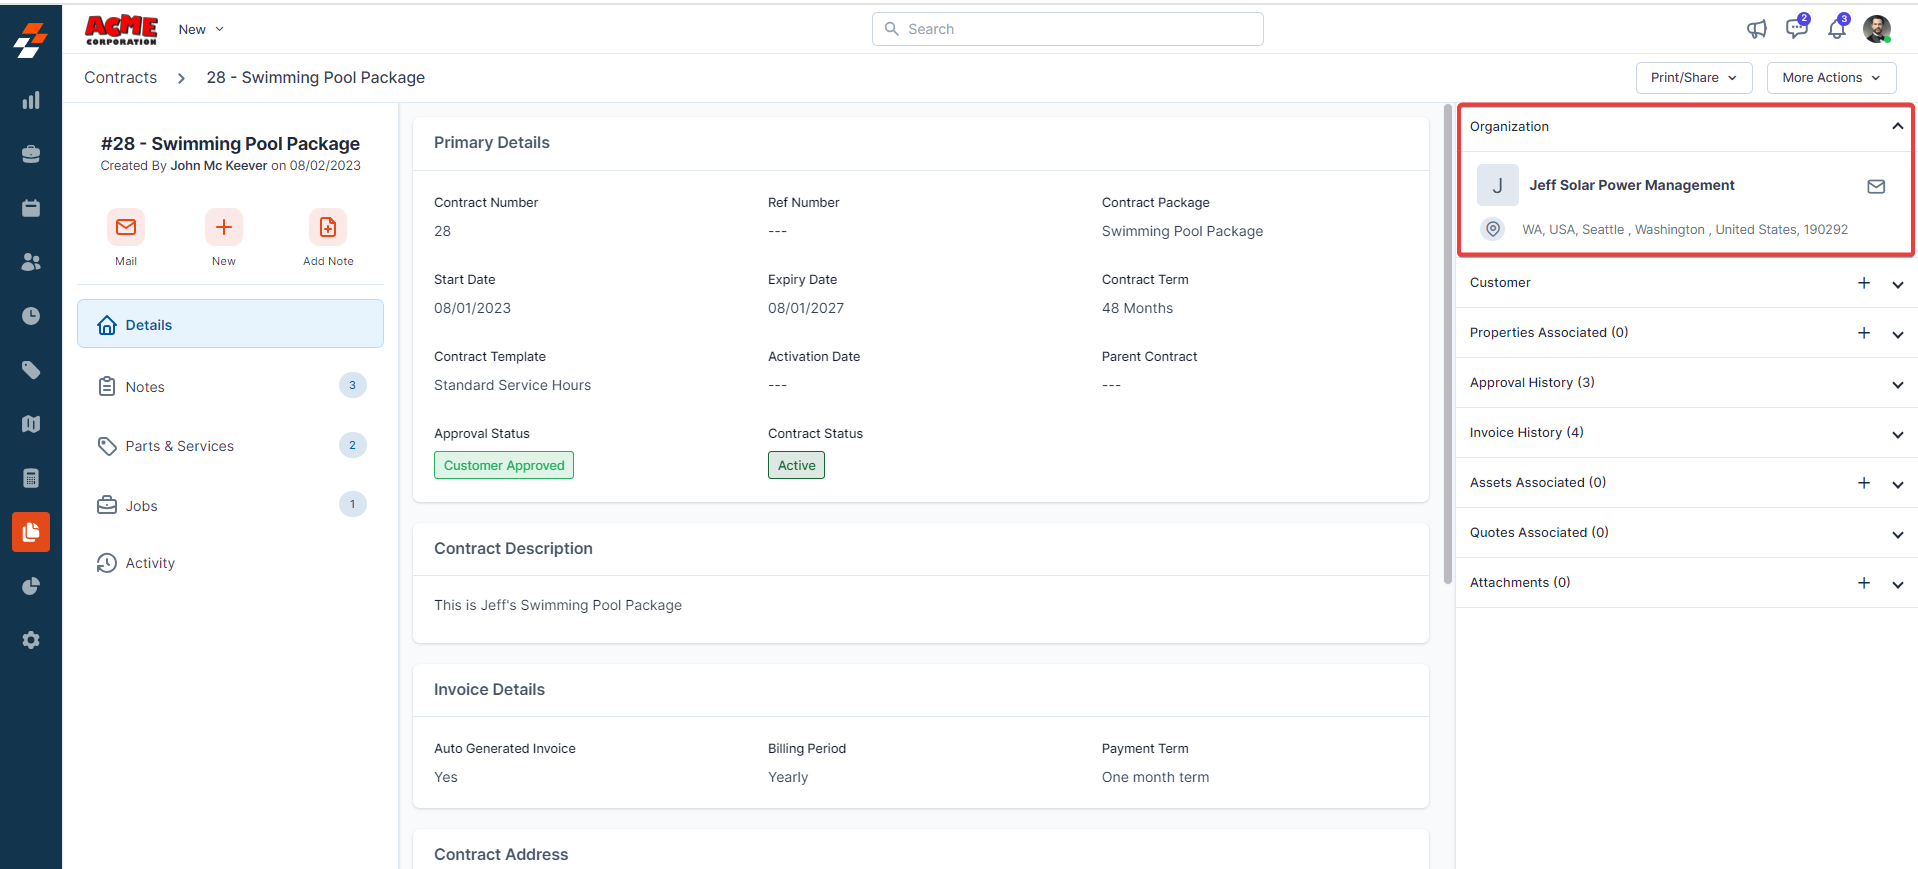The image size is (1918, 869).
Task: Collapse the Organization section
Action: pos(1897,127)
